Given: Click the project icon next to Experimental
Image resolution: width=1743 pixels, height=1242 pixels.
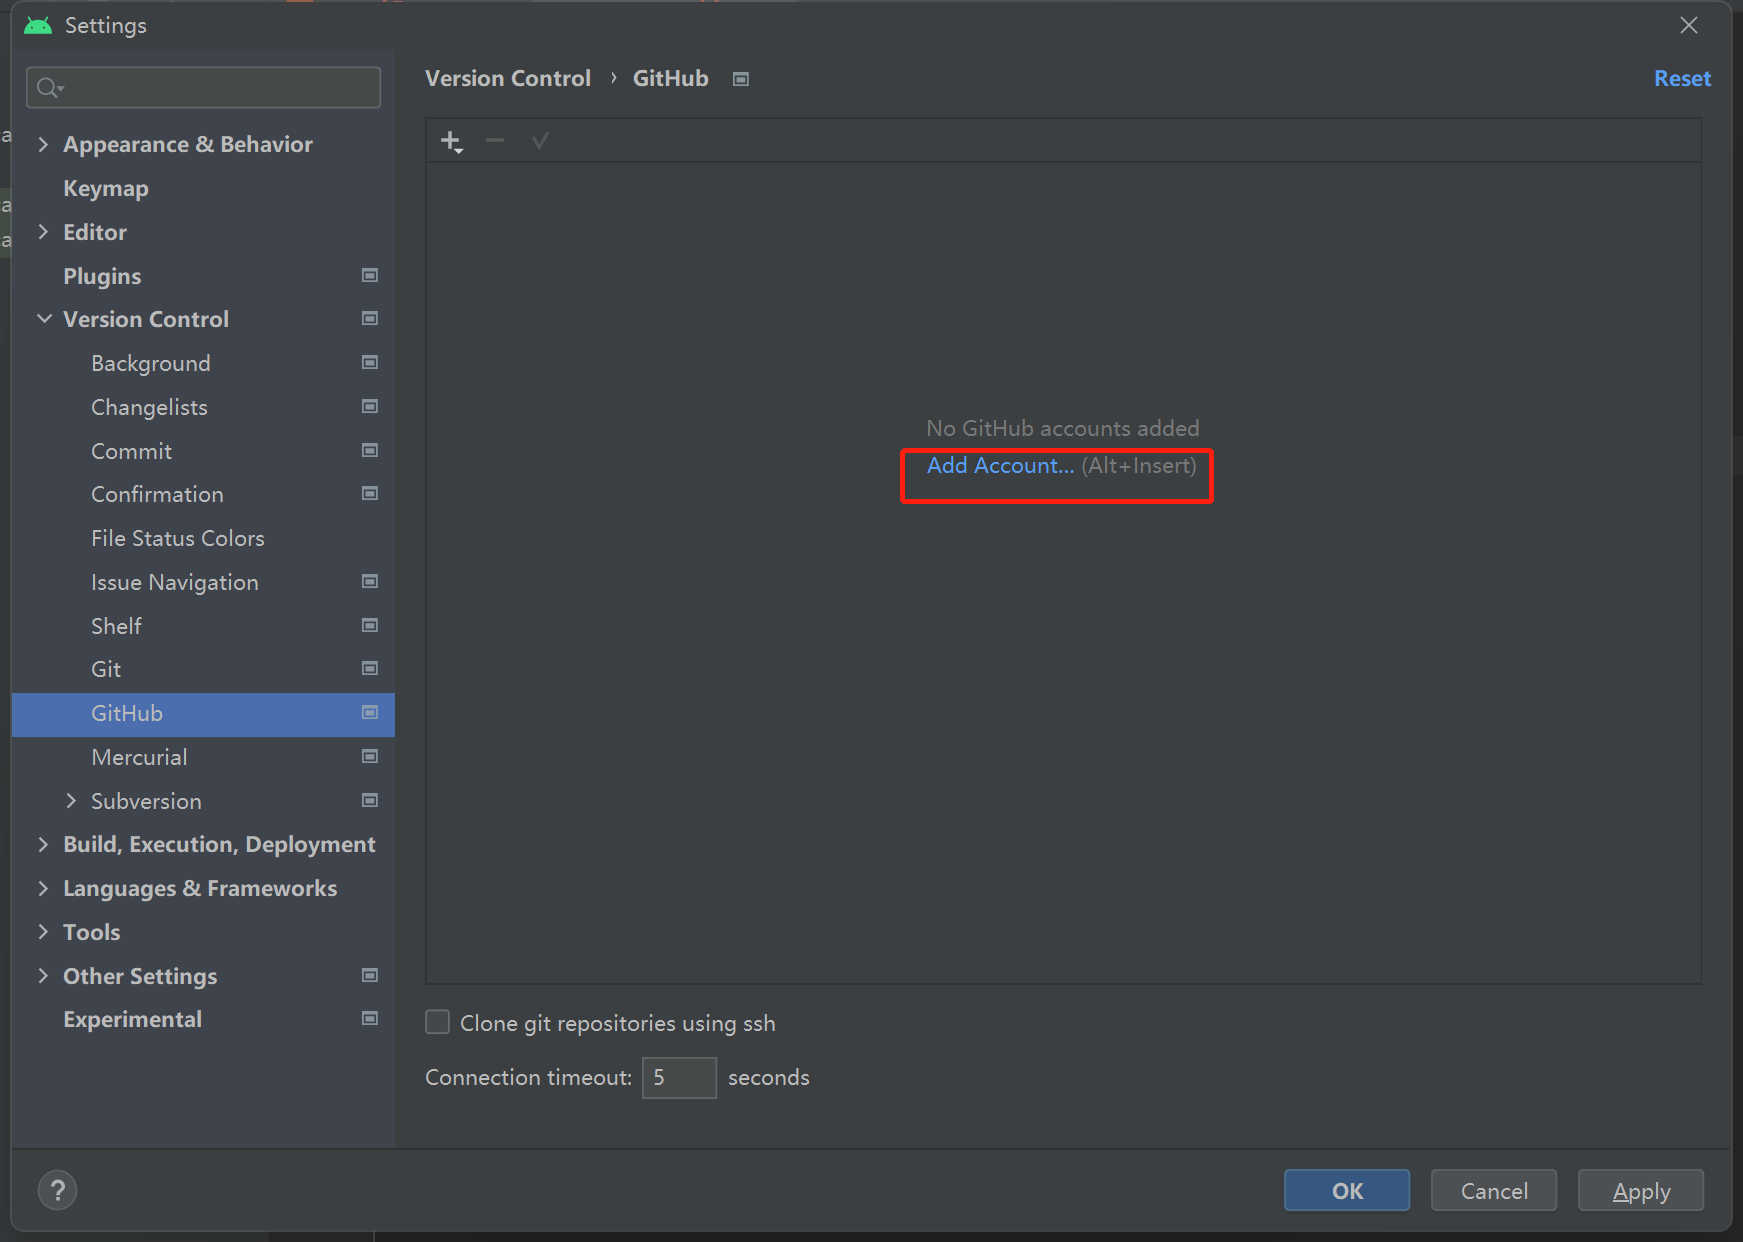Looking at the screenshot, I should [370, 1018].
